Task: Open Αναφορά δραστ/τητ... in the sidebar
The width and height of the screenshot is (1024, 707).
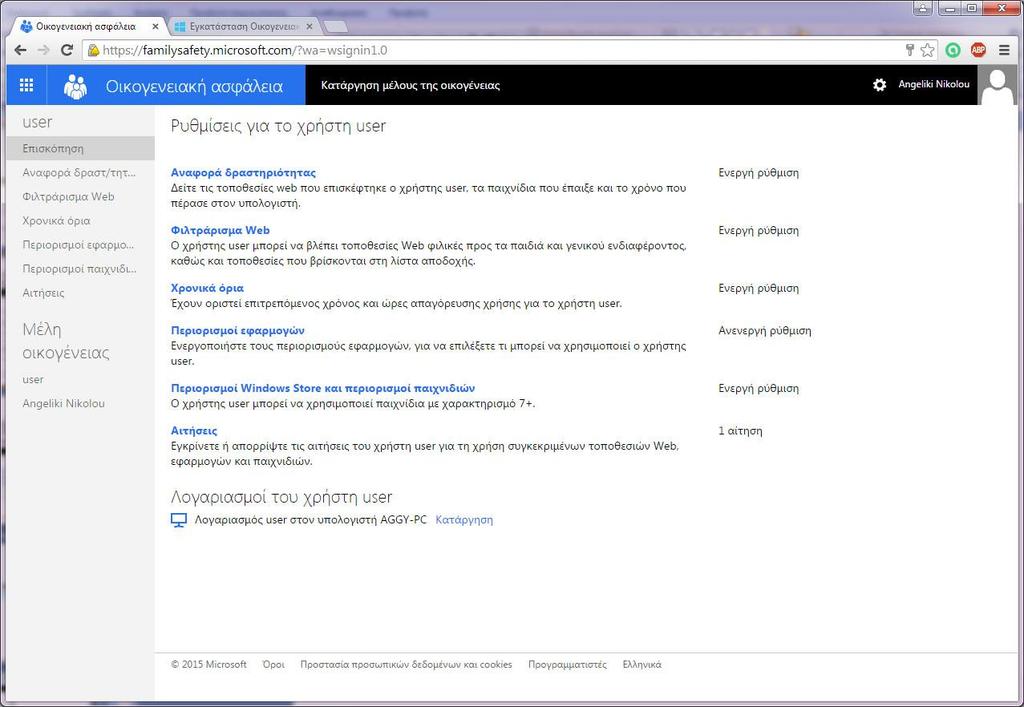Action: (79, 172)
